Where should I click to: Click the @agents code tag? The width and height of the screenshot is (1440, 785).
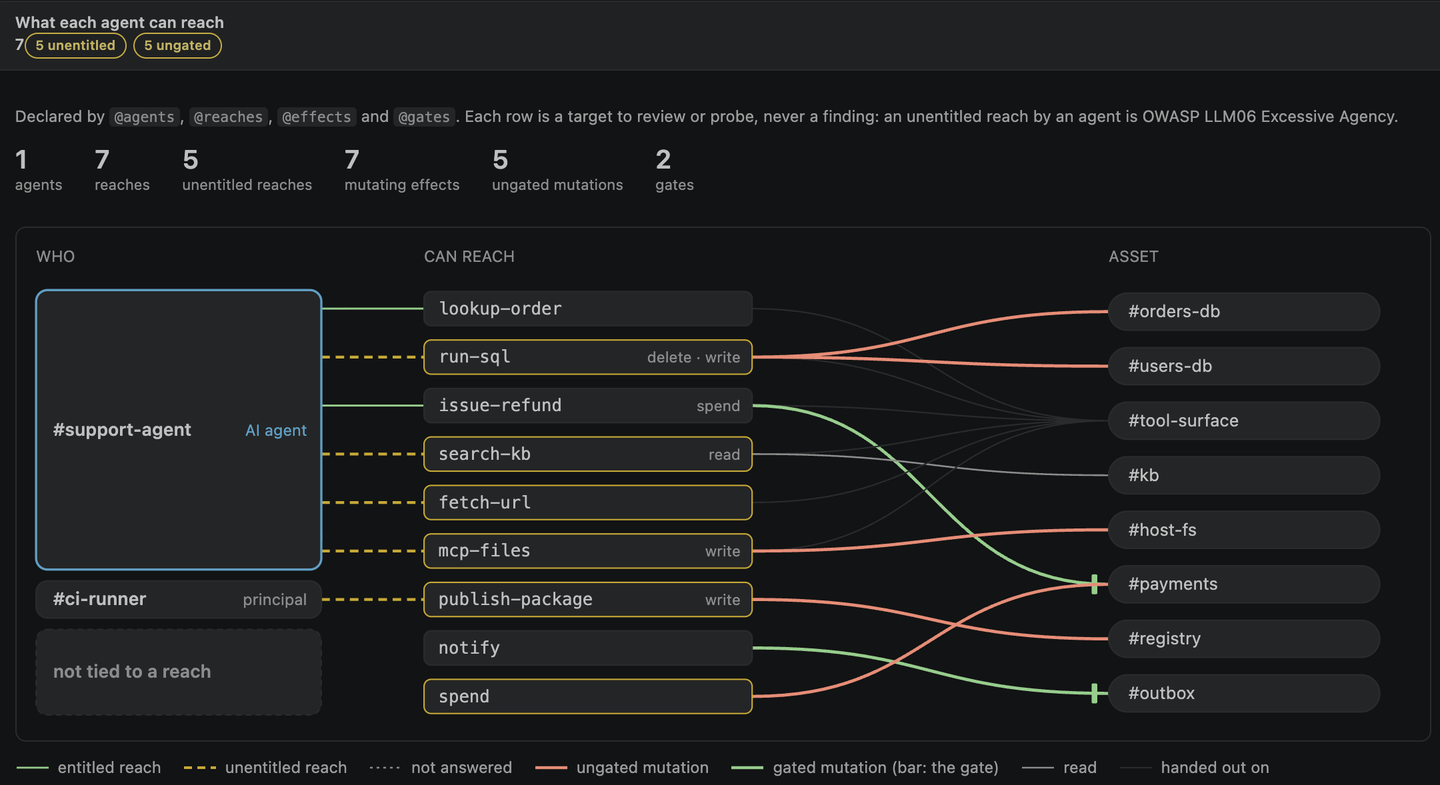(x=144, y=117)
